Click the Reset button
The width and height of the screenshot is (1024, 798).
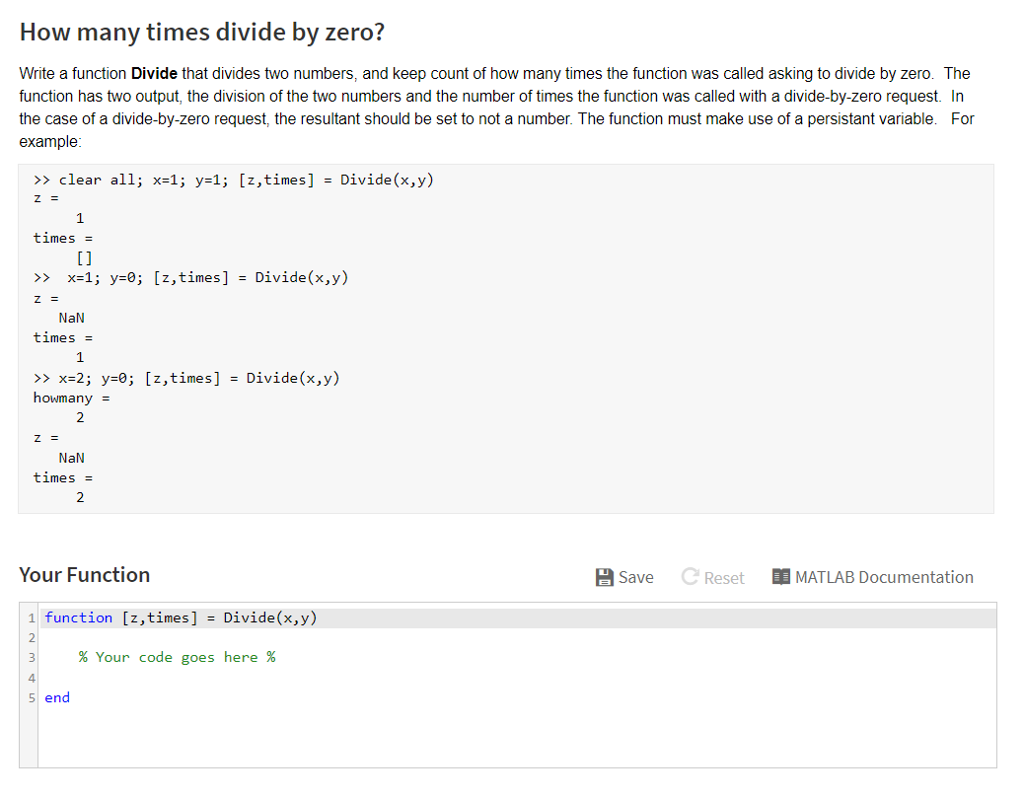[x=712, y=577]
